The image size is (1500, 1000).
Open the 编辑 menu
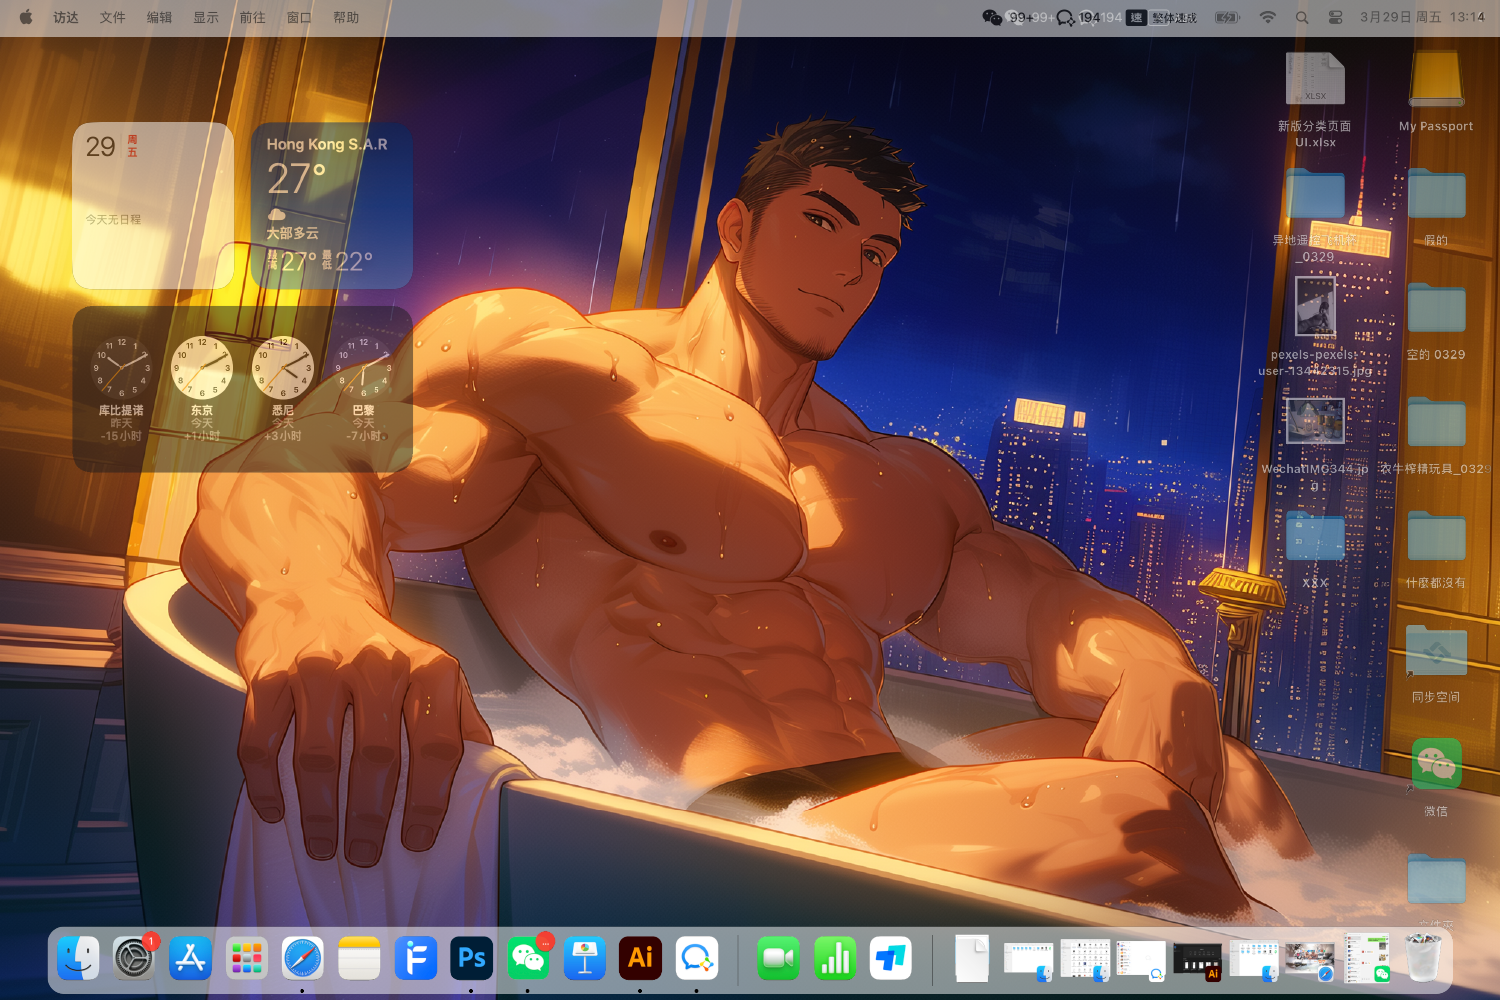click(x=160, y=17)
